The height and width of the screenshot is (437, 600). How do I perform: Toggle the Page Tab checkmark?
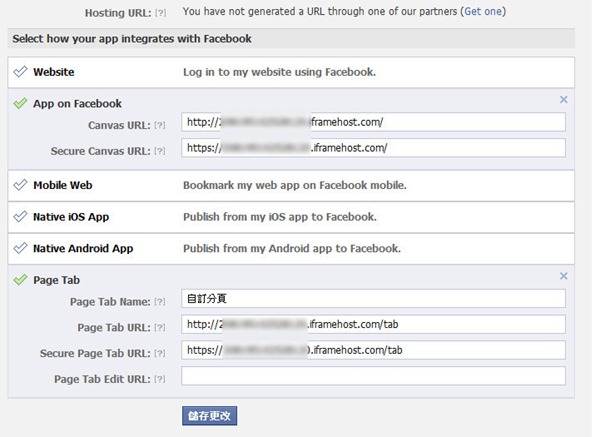(20, 280)
